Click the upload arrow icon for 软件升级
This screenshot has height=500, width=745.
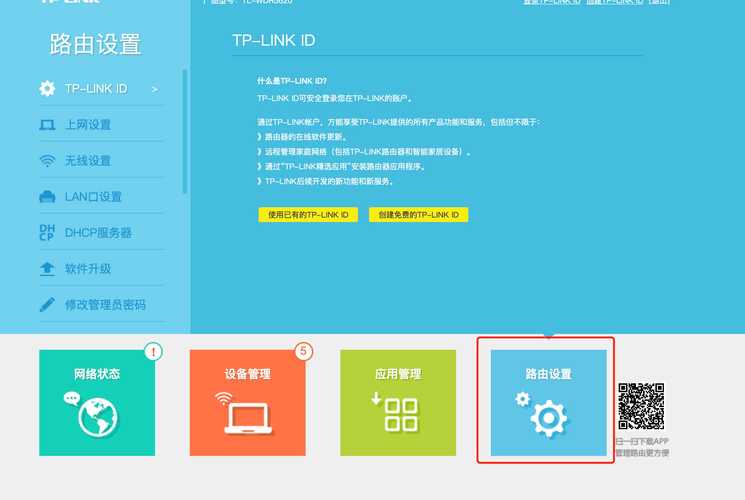[x=47, y=269]
